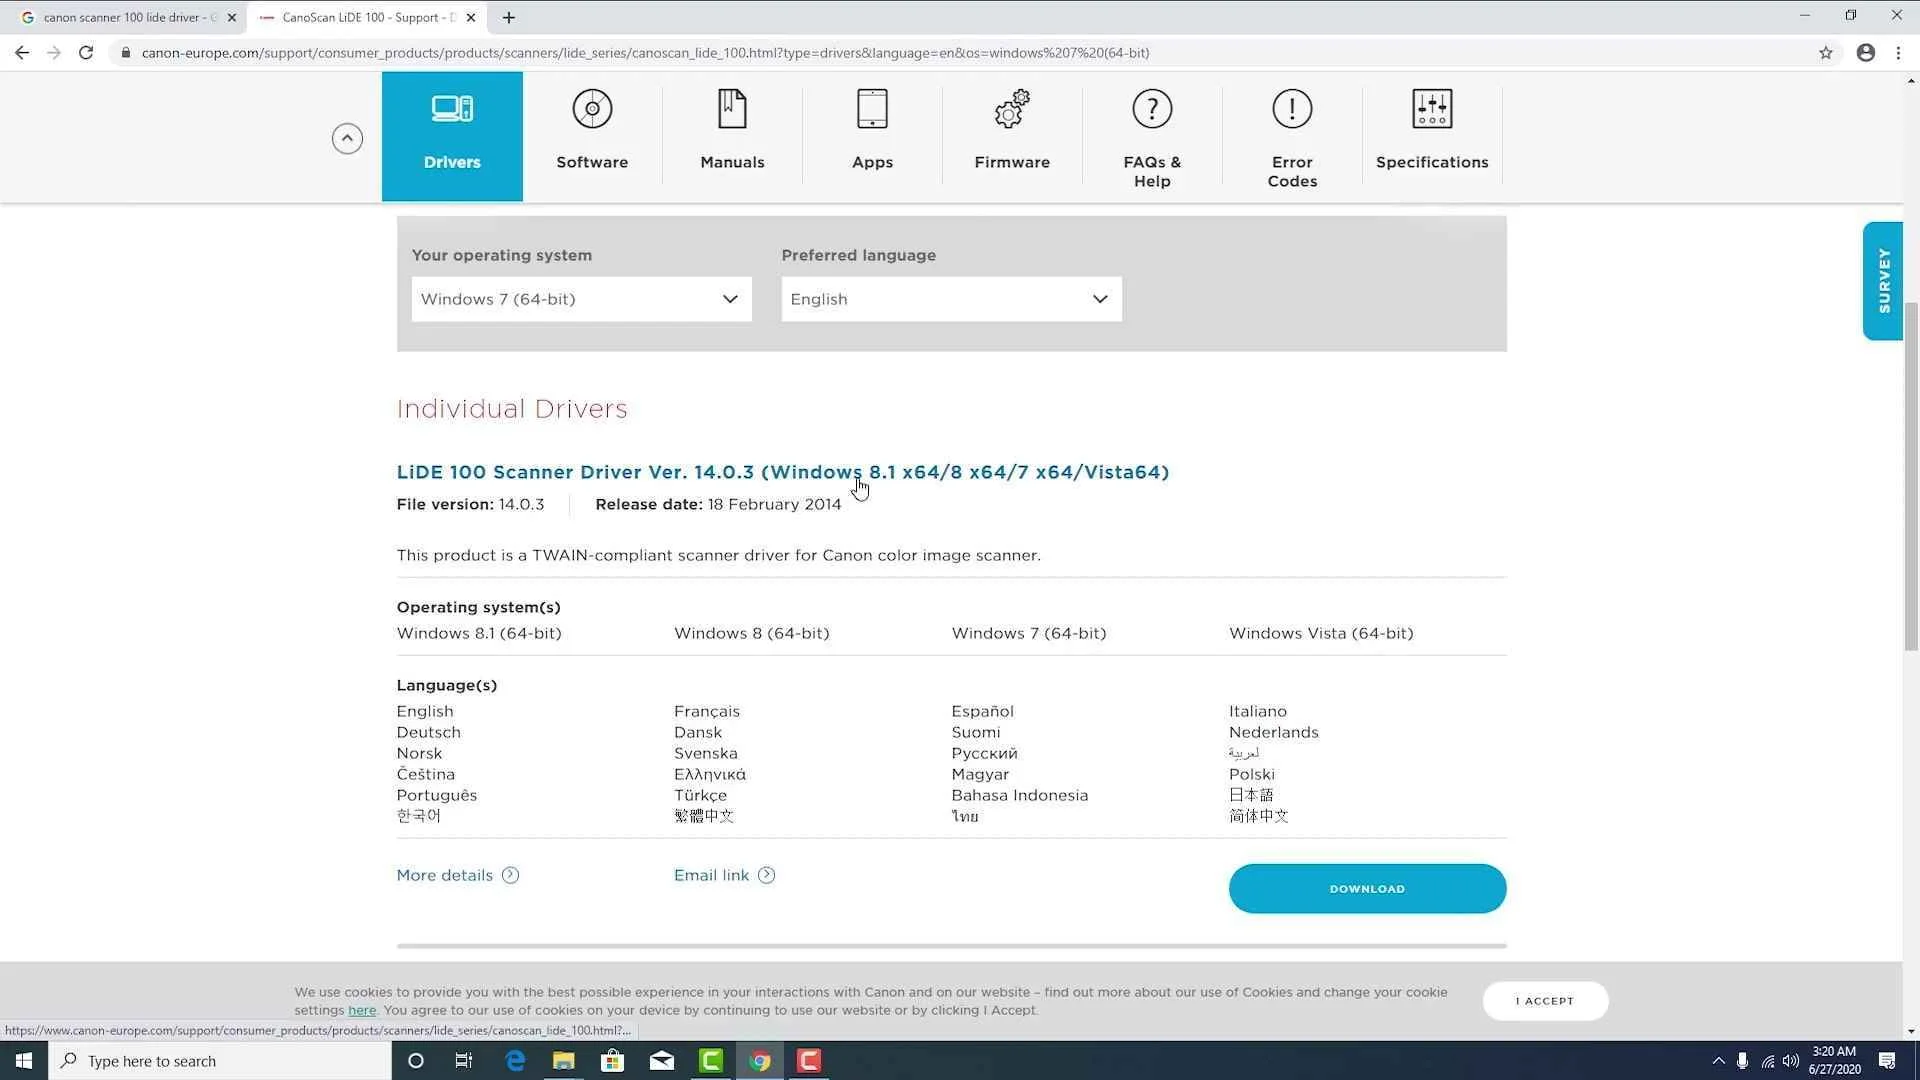Image resolution: width=1920 pixels, height=1080 pixels.
Task: Open Task View in the taskbar
Action: click(x=464, y=1061)
